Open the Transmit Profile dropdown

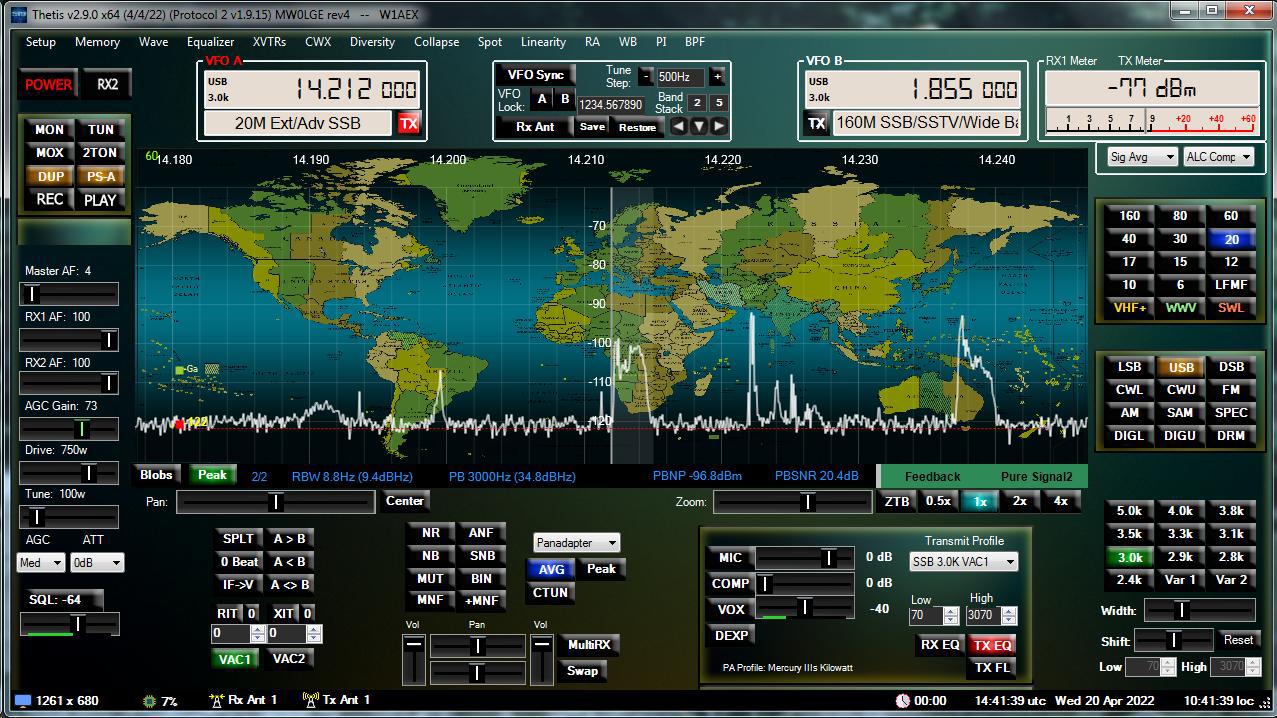pos(963,562)
